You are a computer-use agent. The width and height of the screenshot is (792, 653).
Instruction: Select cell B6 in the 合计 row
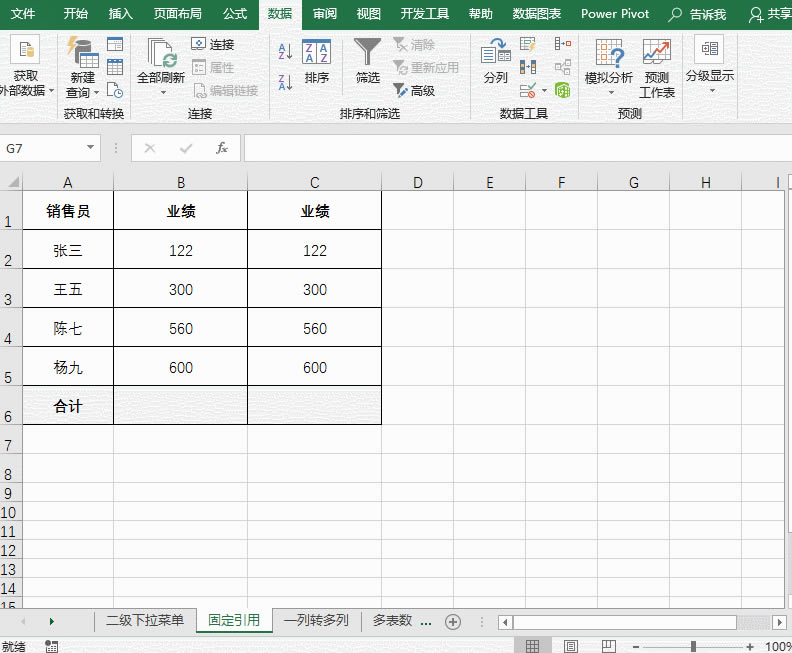tap(180, 406)
